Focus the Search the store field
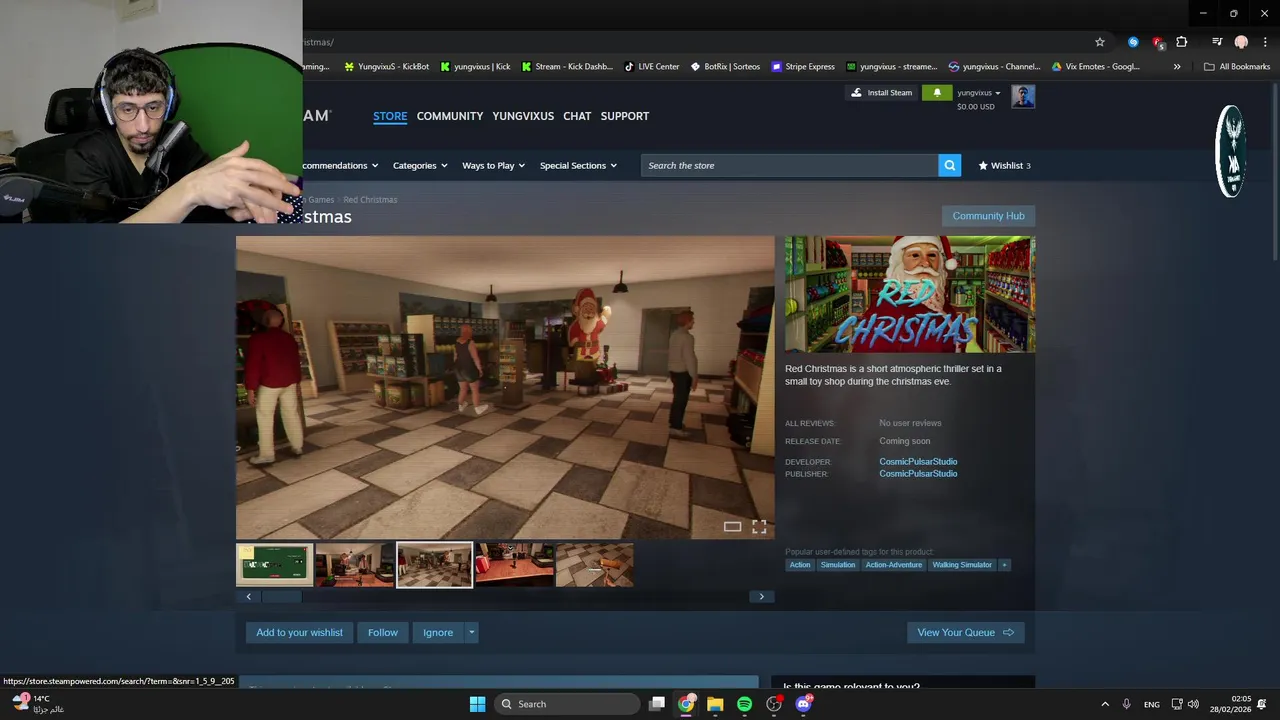This screenshot has height=720, width=1280. click(789, 166)
